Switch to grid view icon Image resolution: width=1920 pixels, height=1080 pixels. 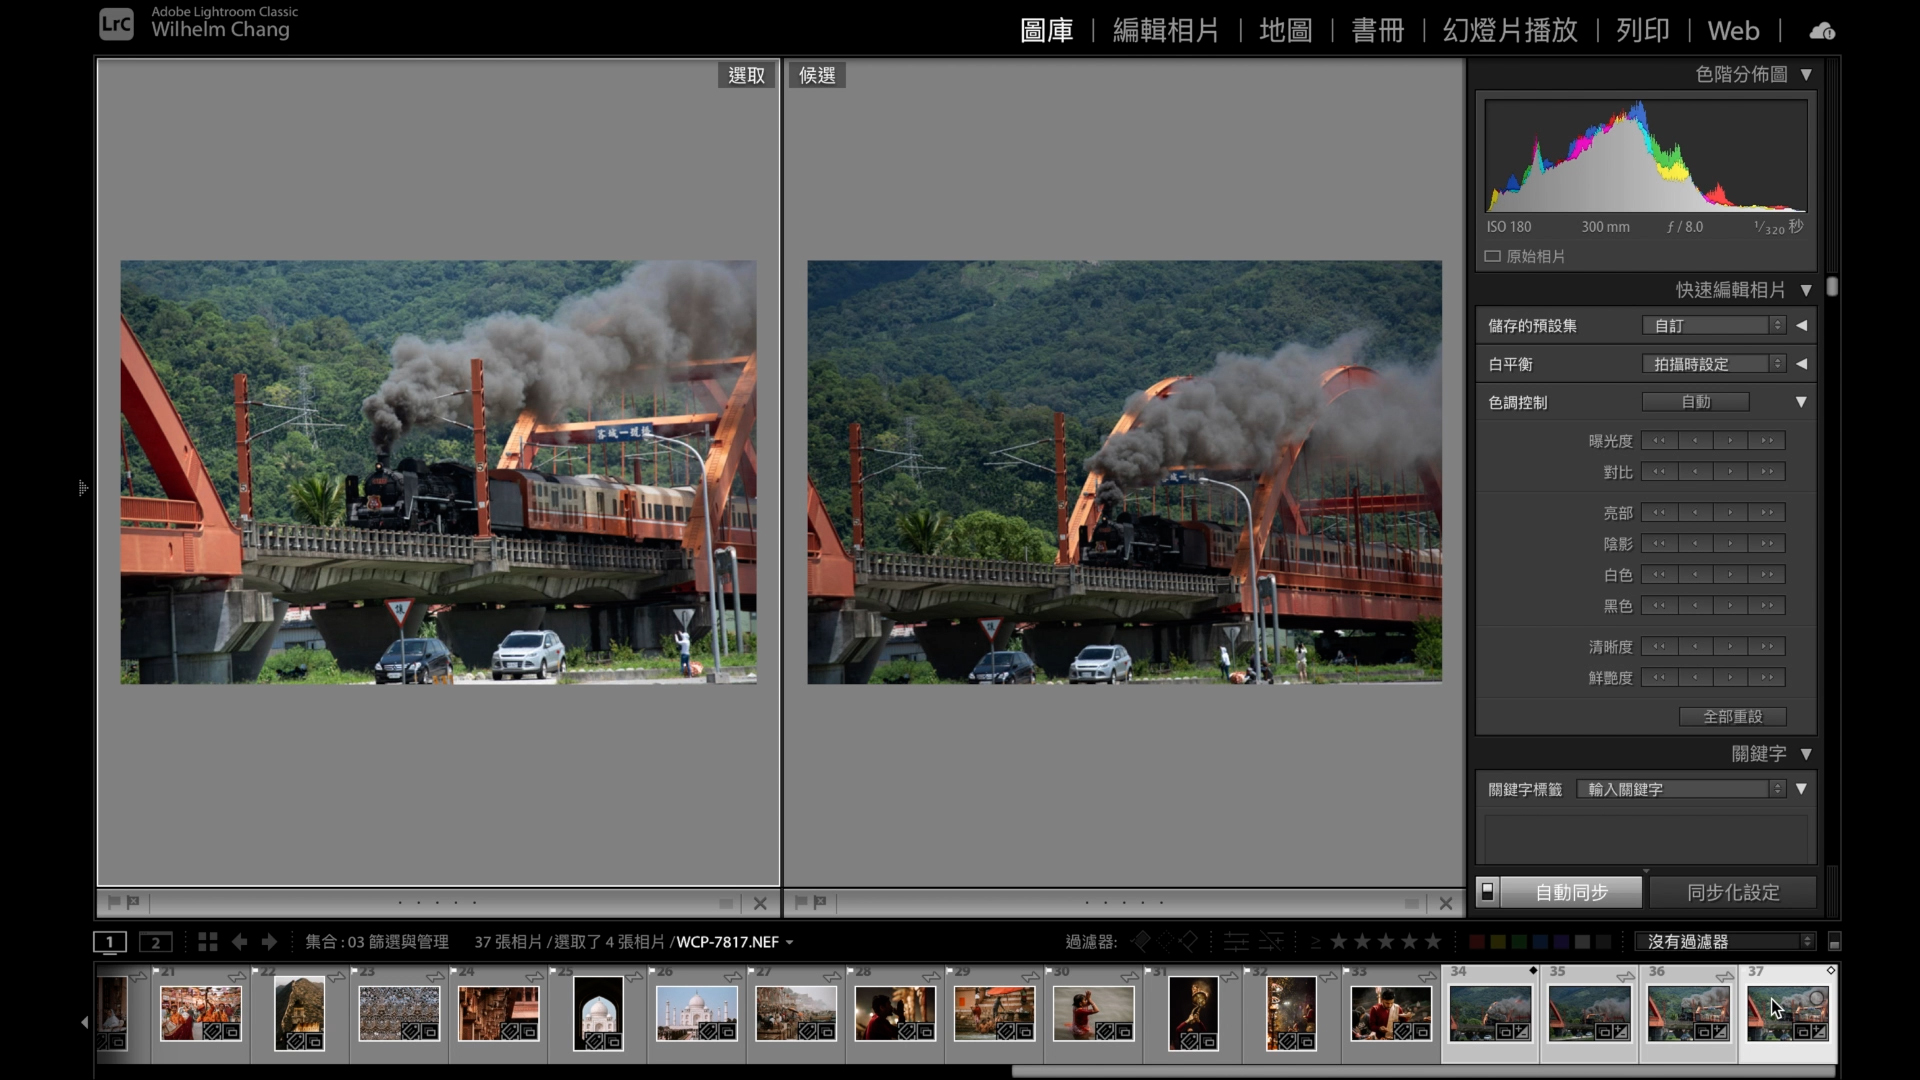pos(207,942)
